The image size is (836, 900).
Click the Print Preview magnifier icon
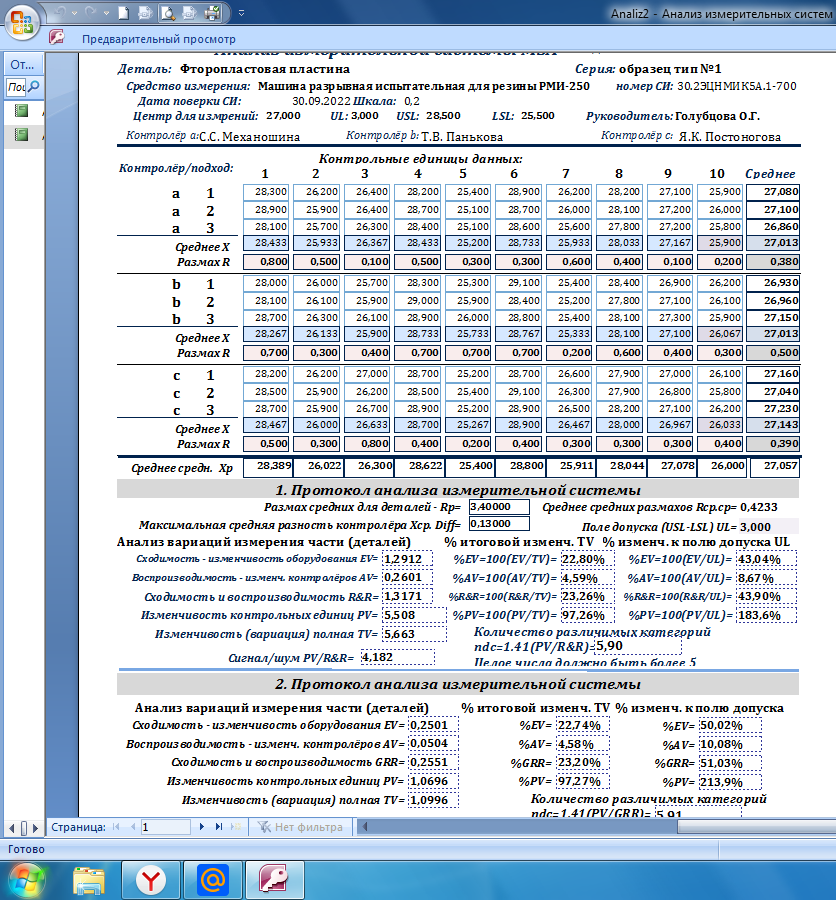[168, 13]
